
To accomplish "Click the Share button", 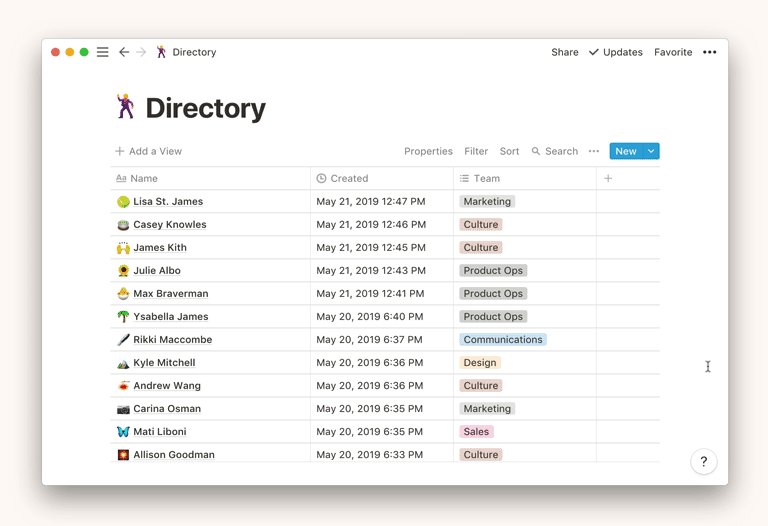I will (564, 52).
